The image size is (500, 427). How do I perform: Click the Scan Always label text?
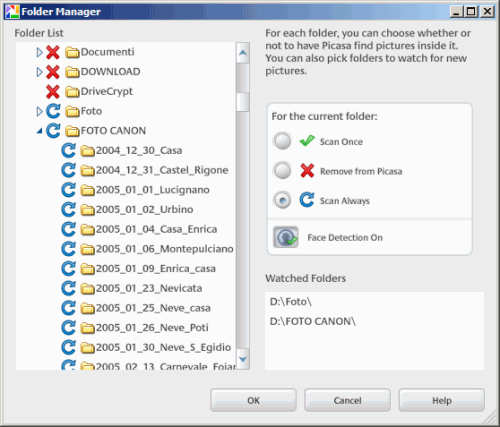345,201
